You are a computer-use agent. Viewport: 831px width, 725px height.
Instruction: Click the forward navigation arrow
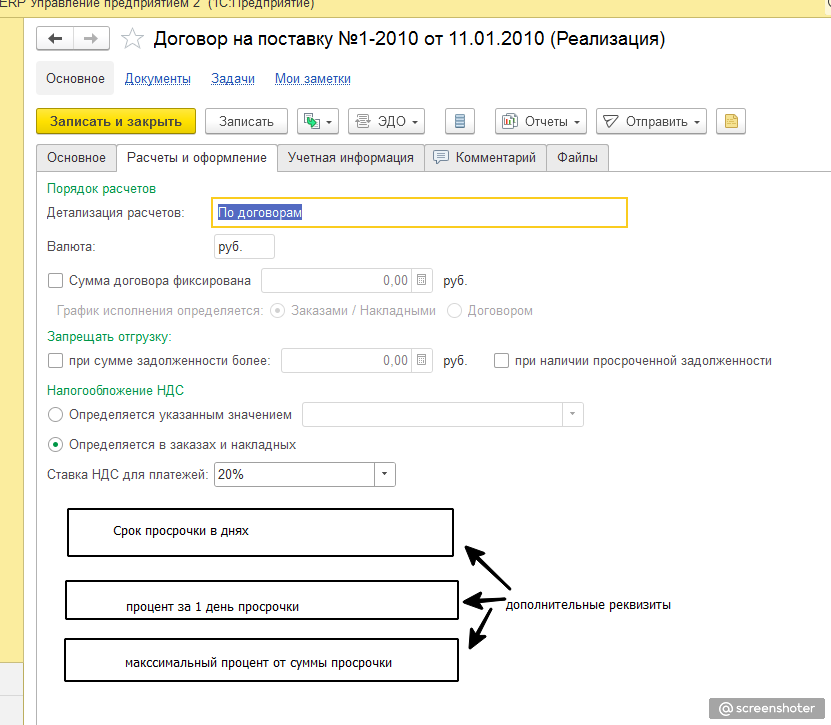(x=91, y=39)
